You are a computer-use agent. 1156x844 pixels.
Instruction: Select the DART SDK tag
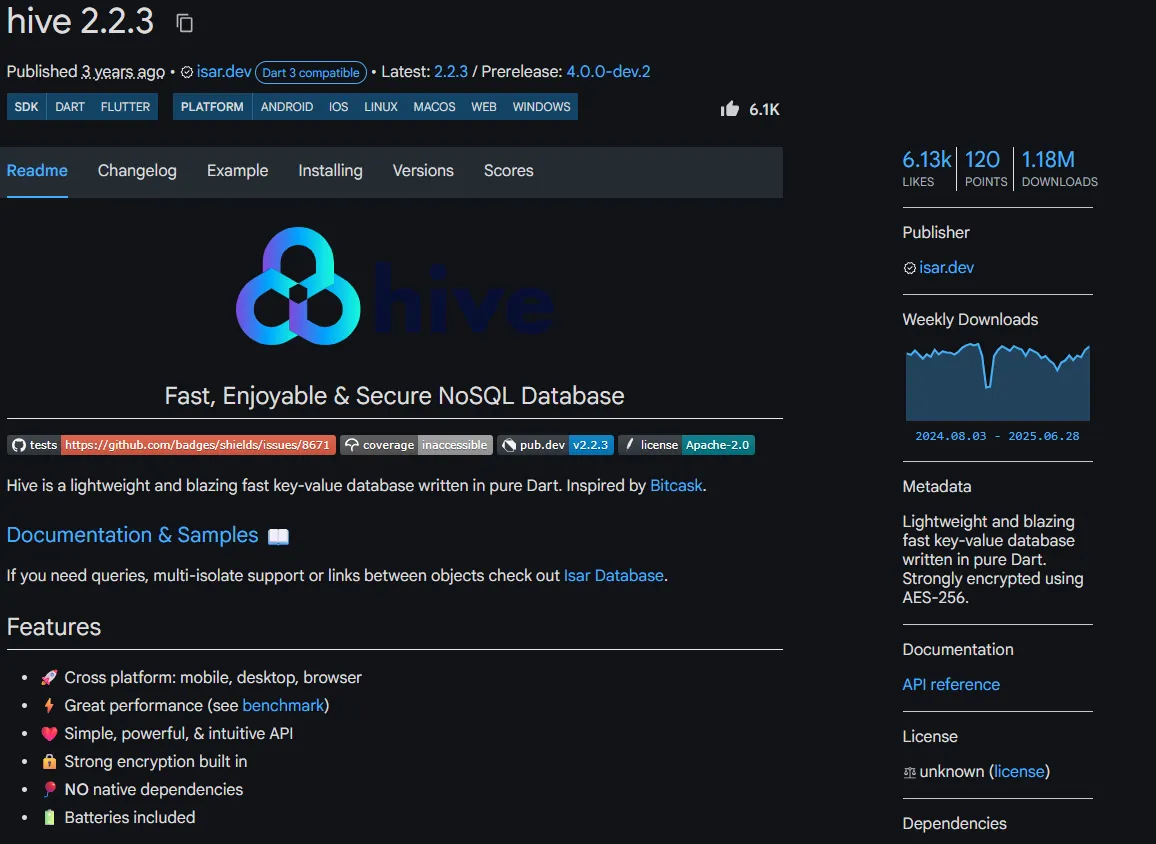(x=70, y=107)
